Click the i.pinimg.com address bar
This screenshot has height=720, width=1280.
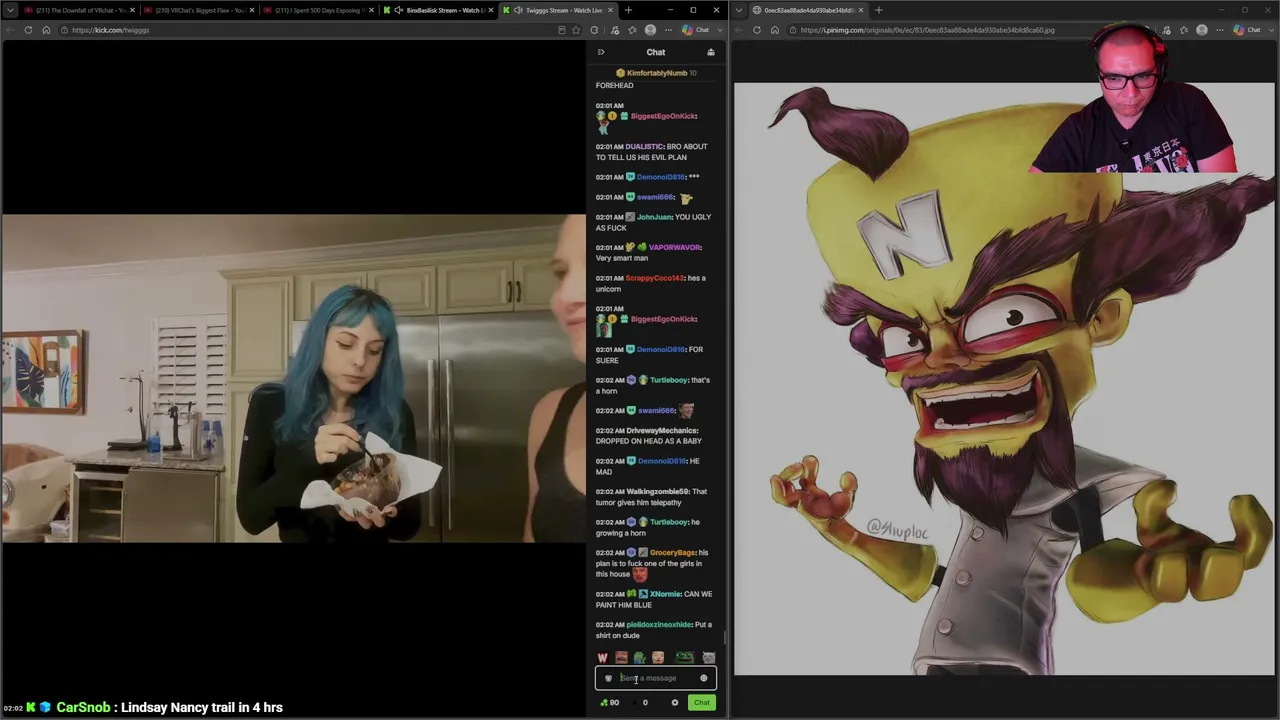pos(930,30)
